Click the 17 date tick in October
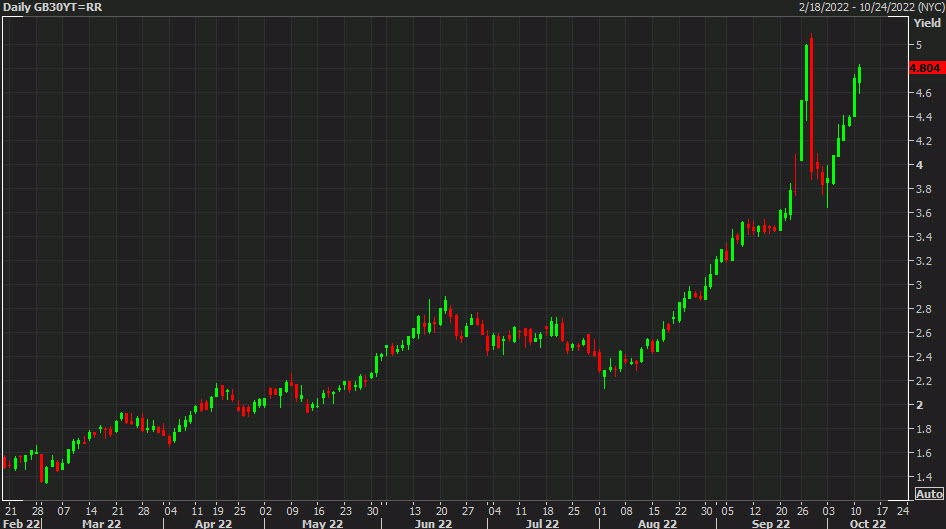The image size is (946, 529). point(882,511)
